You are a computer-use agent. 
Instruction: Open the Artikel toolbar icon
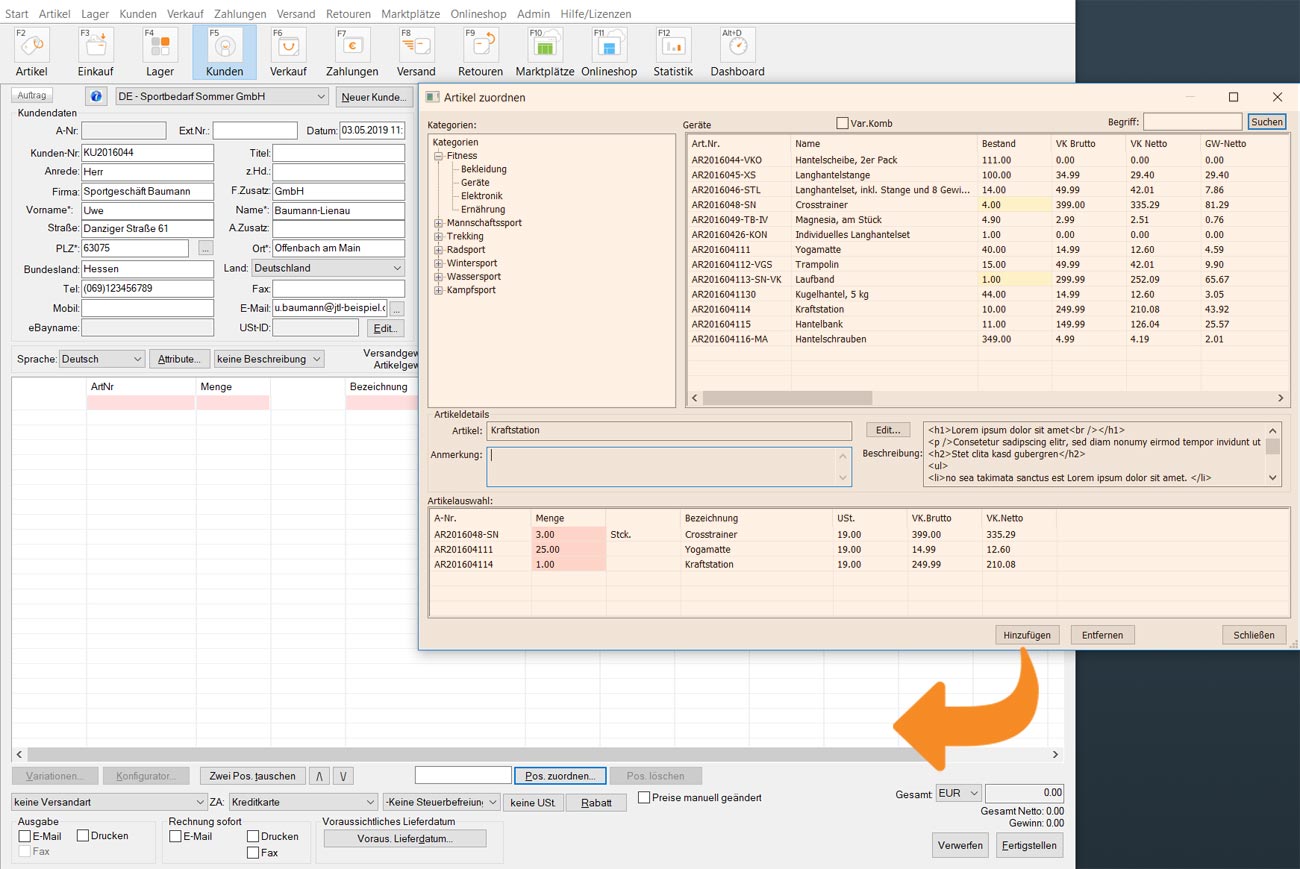(x=31, y=47)
